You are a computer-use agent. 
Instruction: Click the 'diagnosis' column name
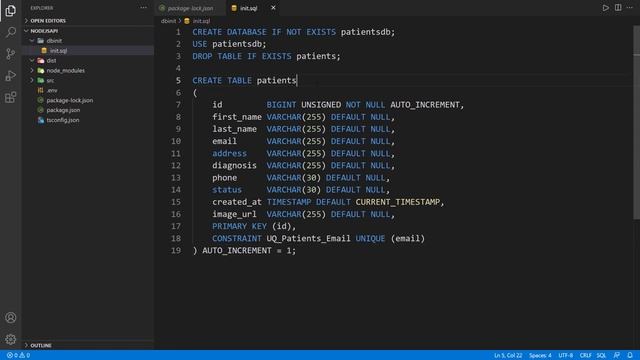pos(234,166)
